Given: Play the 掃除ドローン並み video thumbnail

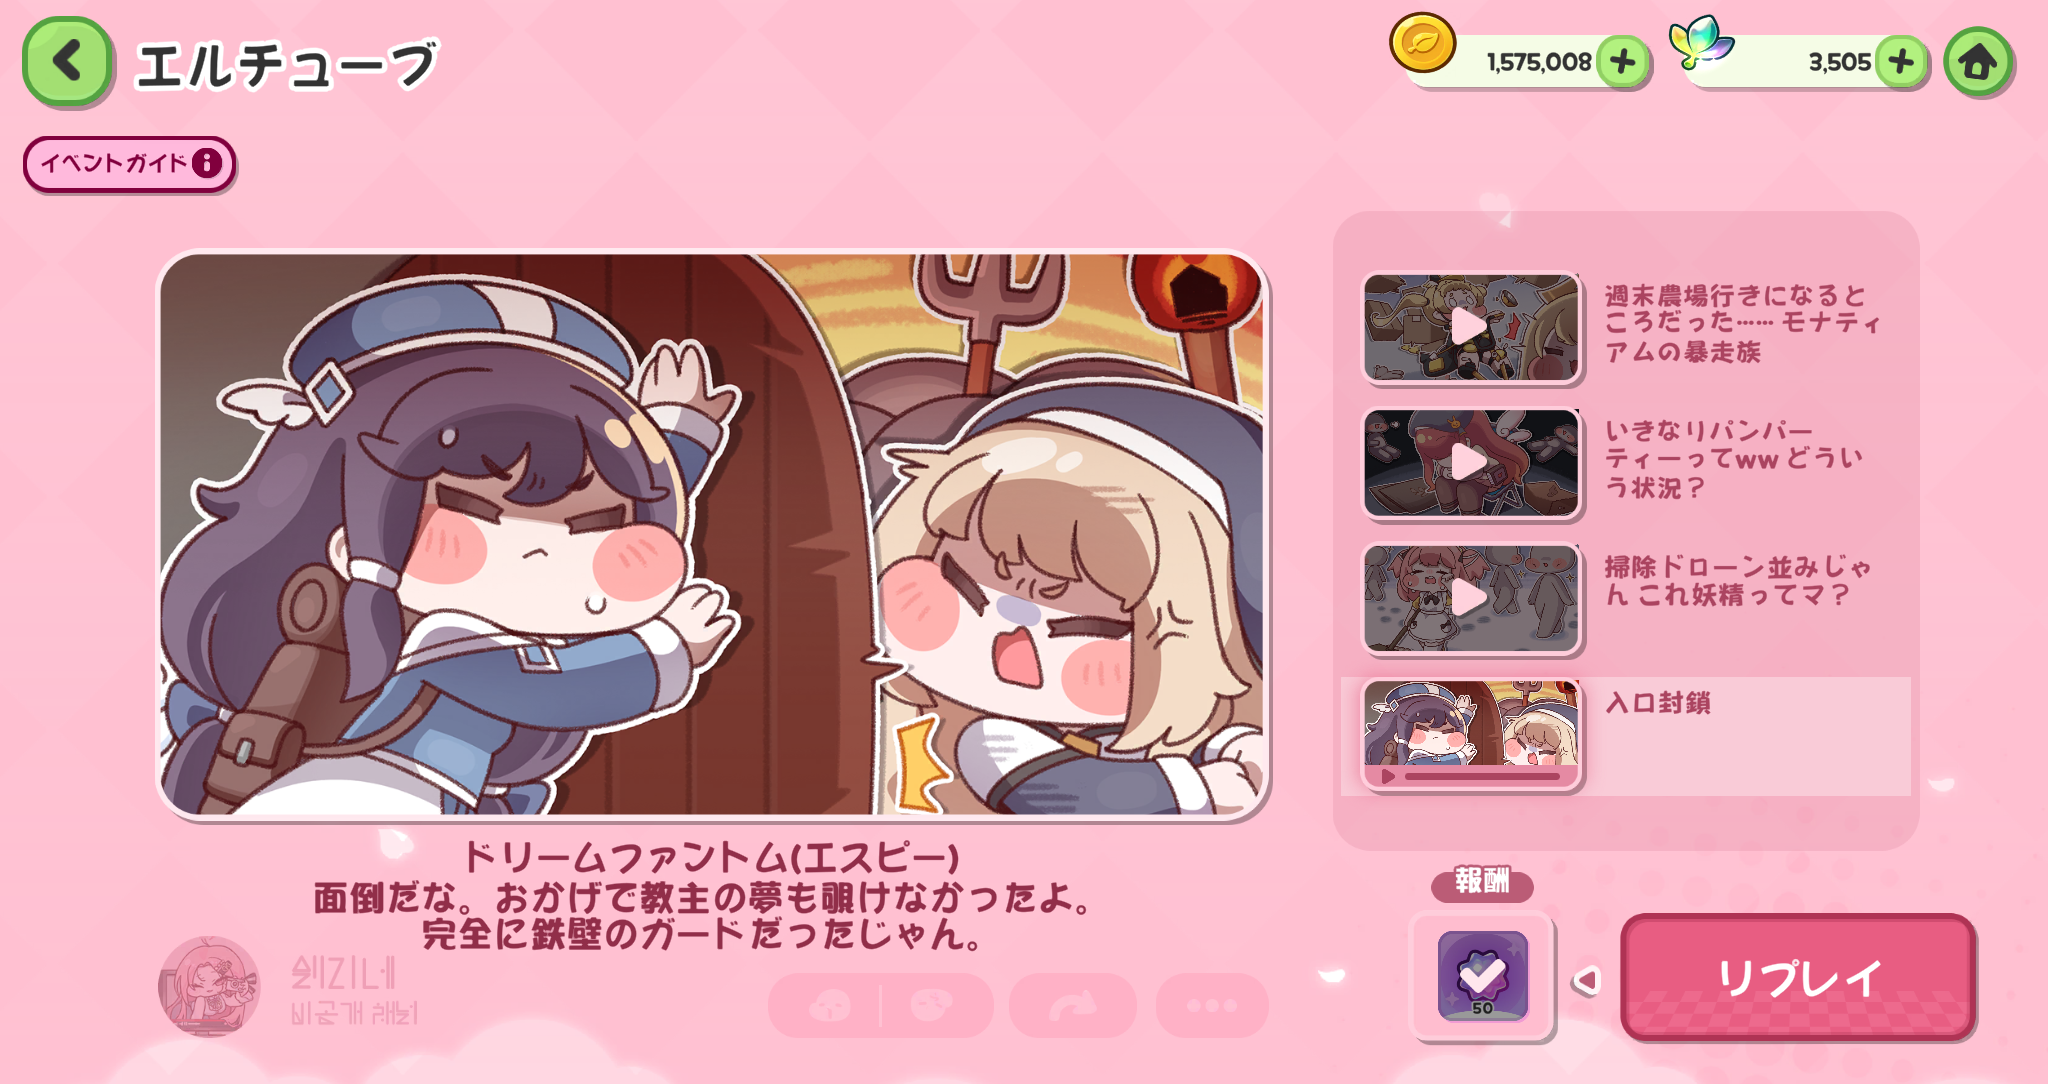Looking at the screenshot, I should coord(1471,598).
